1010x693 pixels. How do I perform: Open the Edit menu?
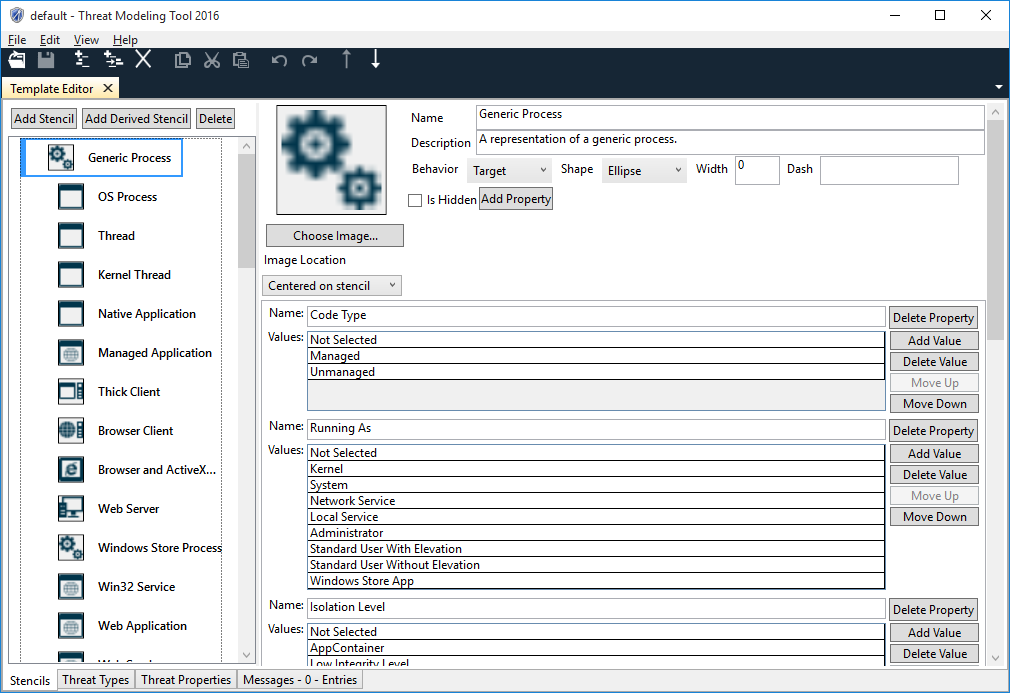click(x=50, y=40)
